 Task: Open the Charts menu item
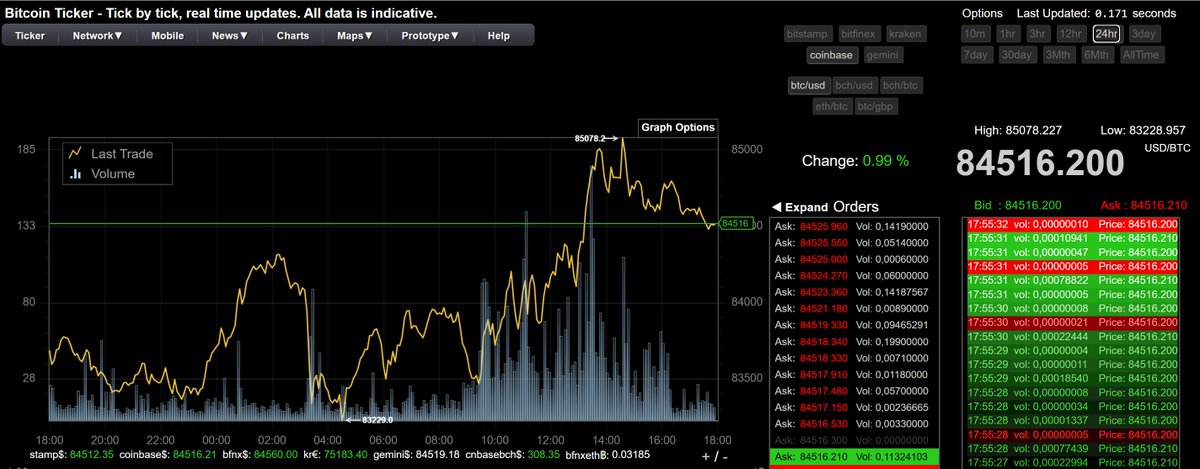pyautogui.click(x=293, y=35)
